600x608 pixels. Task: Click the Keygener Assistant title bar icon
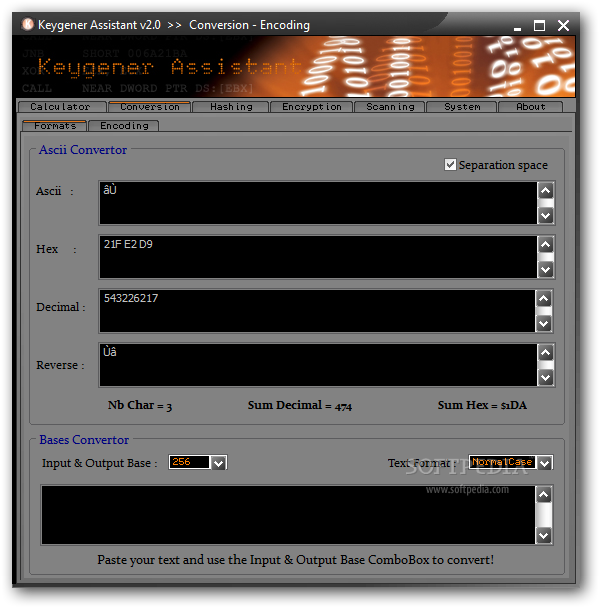click(27, 24)
